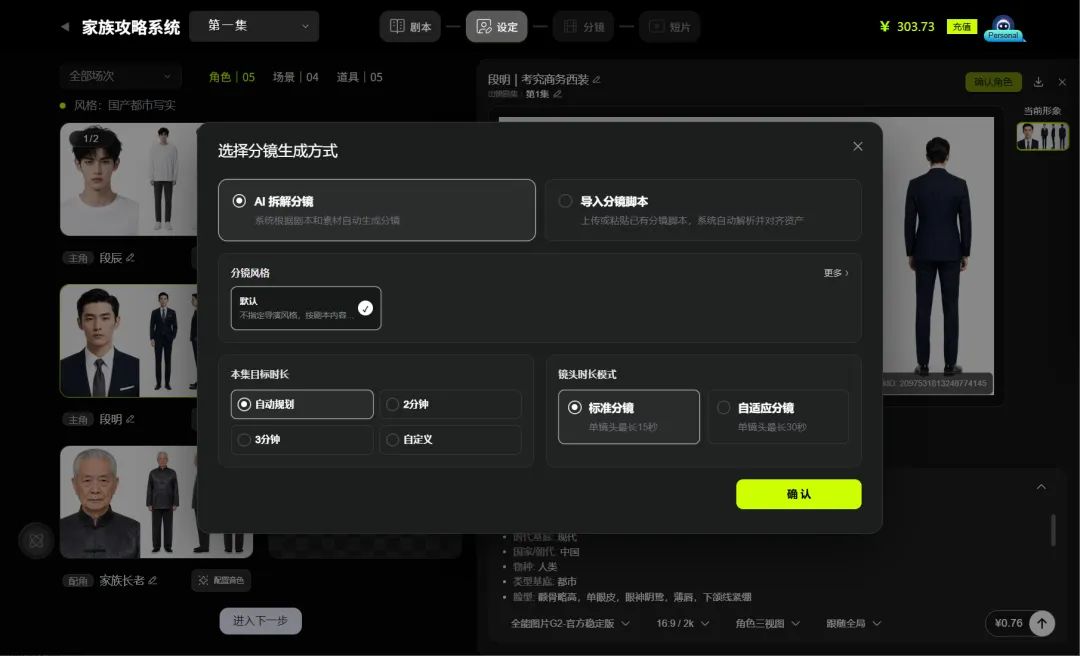The height and width of the screenshot is (656, 1080).
Task: Choose 3分钟 target duration
Action: [302, 440]
